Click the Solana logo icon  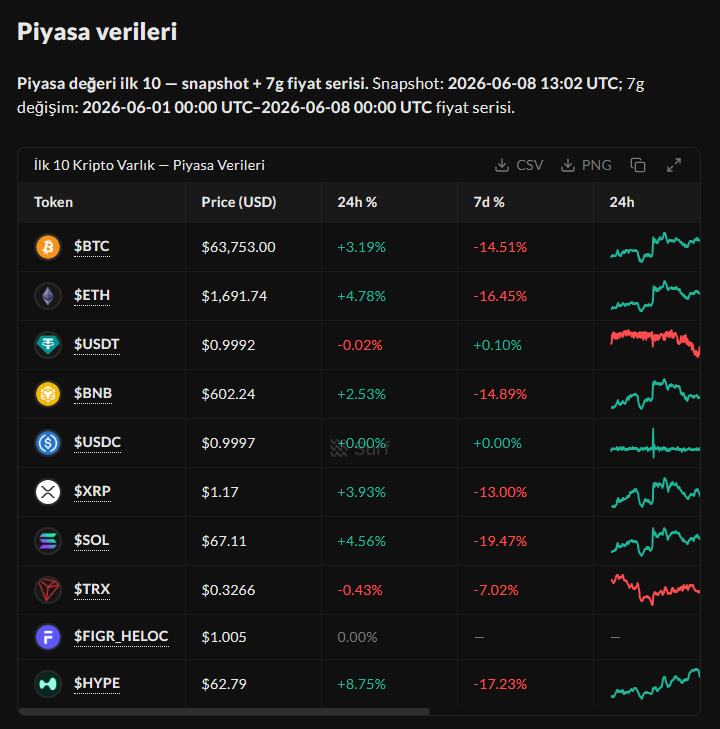tap(48, 541)
